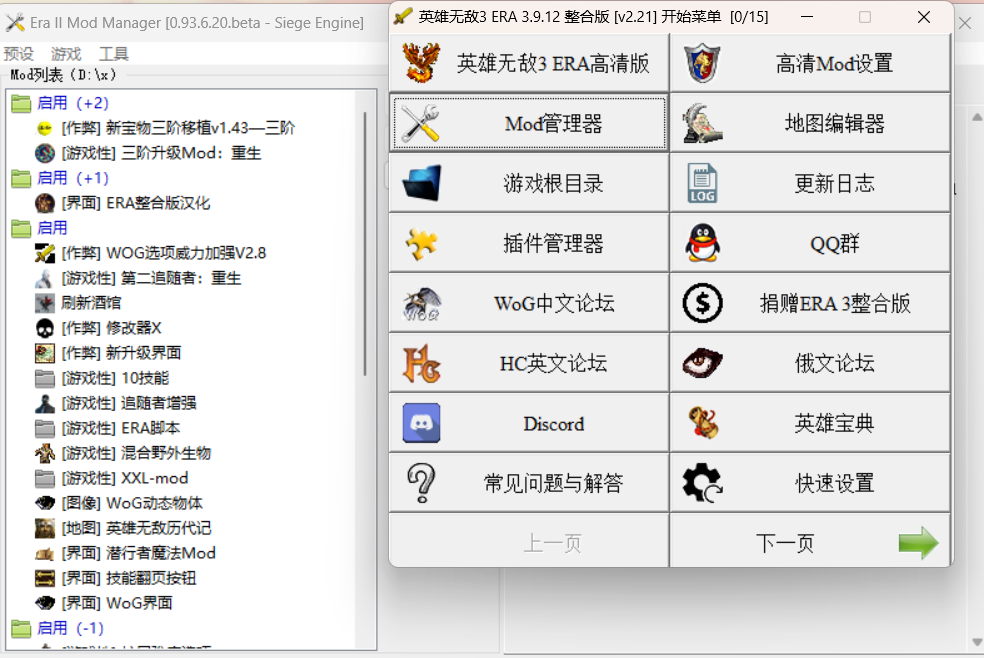Click the Mod列表 (D:\x) header label
This screenshot has height=658, width=984.
(x=63, y=75)
